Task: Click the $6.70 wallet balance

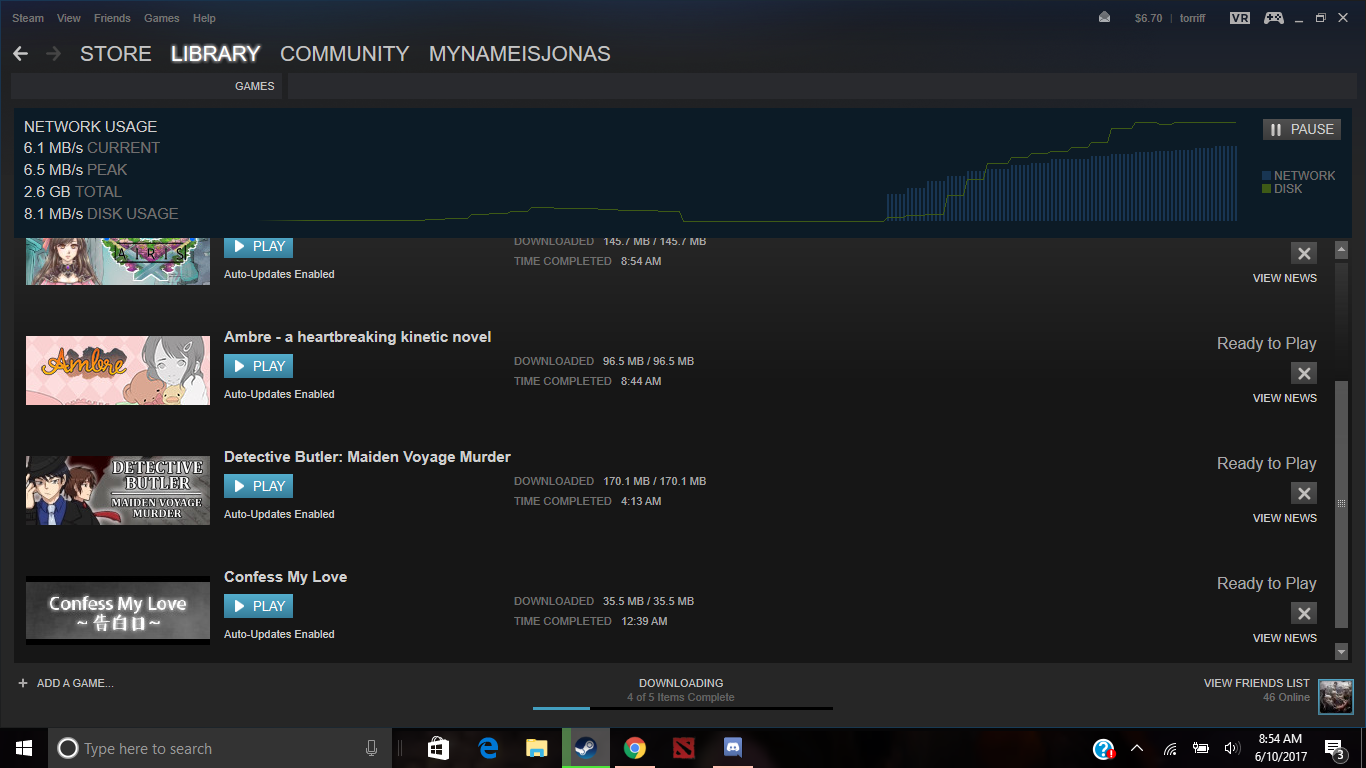Action: coord(1148,18)
